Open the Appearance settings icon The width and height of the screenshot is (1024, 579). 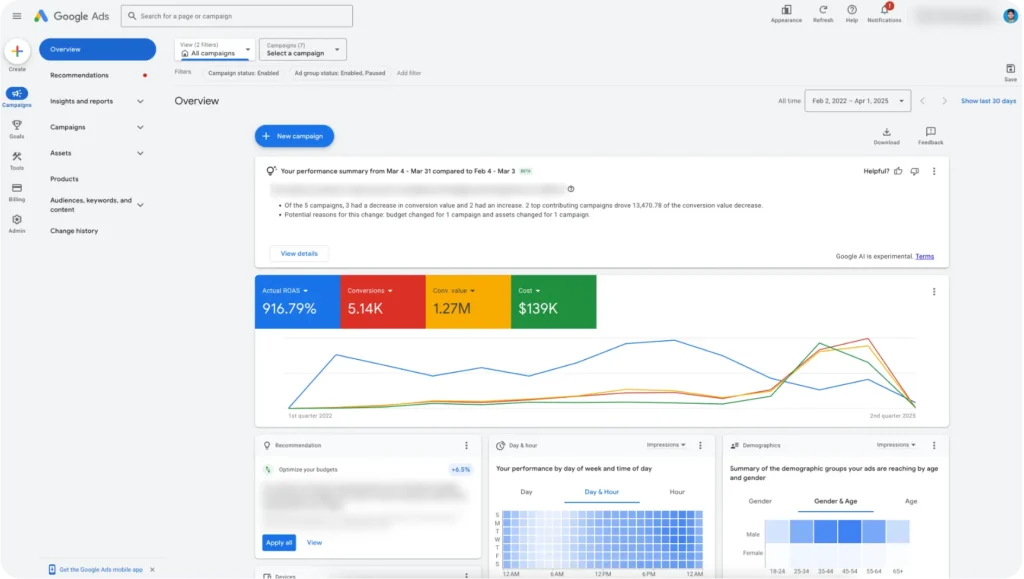pyautogui.click(x=786, y=10)
